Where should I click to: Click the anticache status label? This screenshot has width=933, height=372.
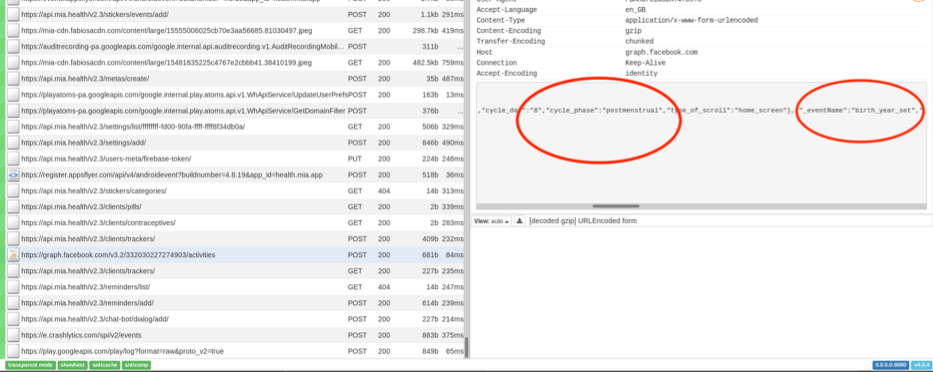coord(104,365)
